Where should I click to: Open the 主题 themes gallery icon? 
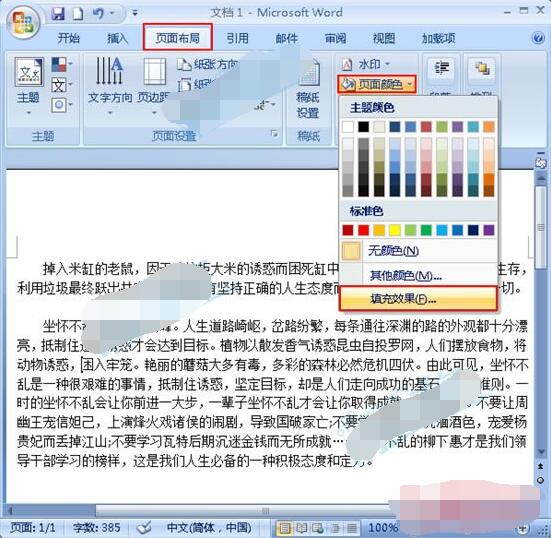coord(29,72)
